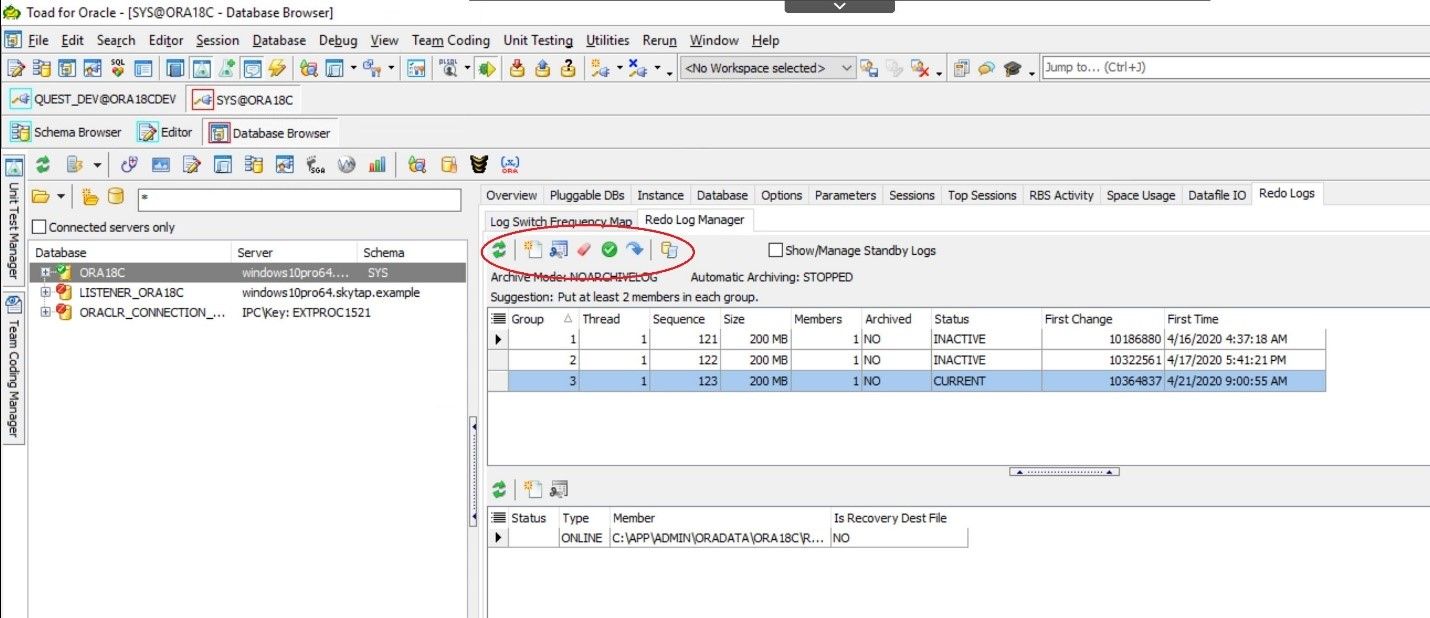The width and height of the screenshot is (1430, 618).
Task: Click the drop member icon in lower pane
Action: click(559, 489)
